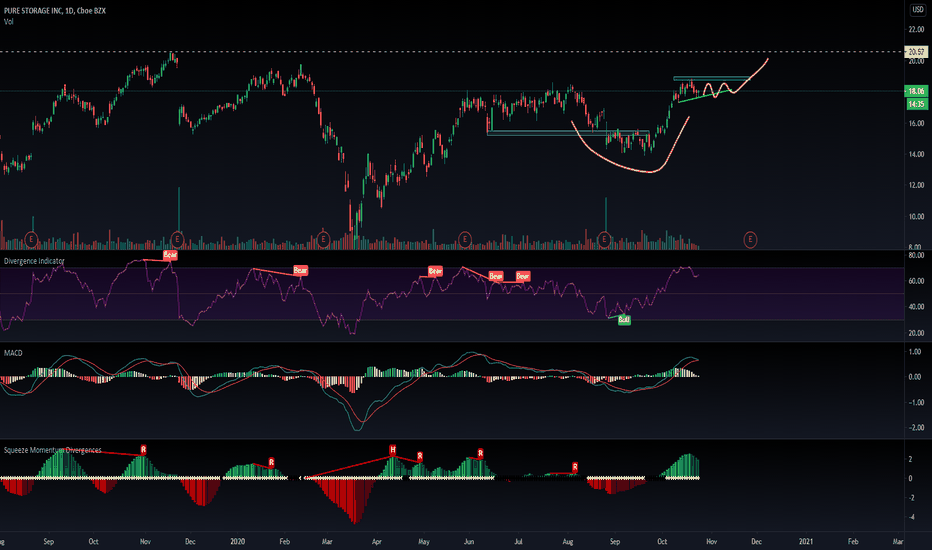Click the earnings E marker in late February 2020
The width and height of the screenshot is (932, 550).
(323, 240)
